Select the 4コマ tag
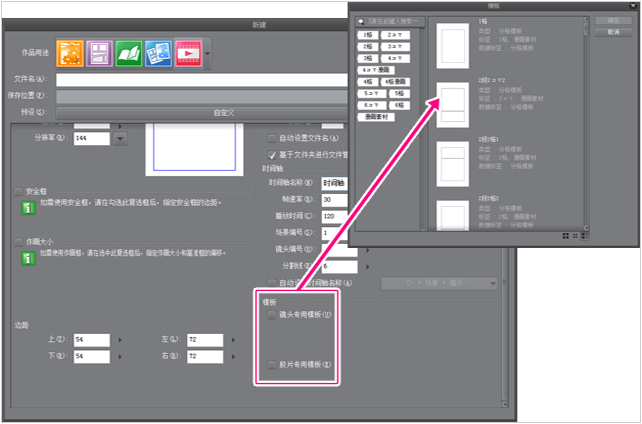The height and width of the screenshot is (424, 642). click(395, 59)
